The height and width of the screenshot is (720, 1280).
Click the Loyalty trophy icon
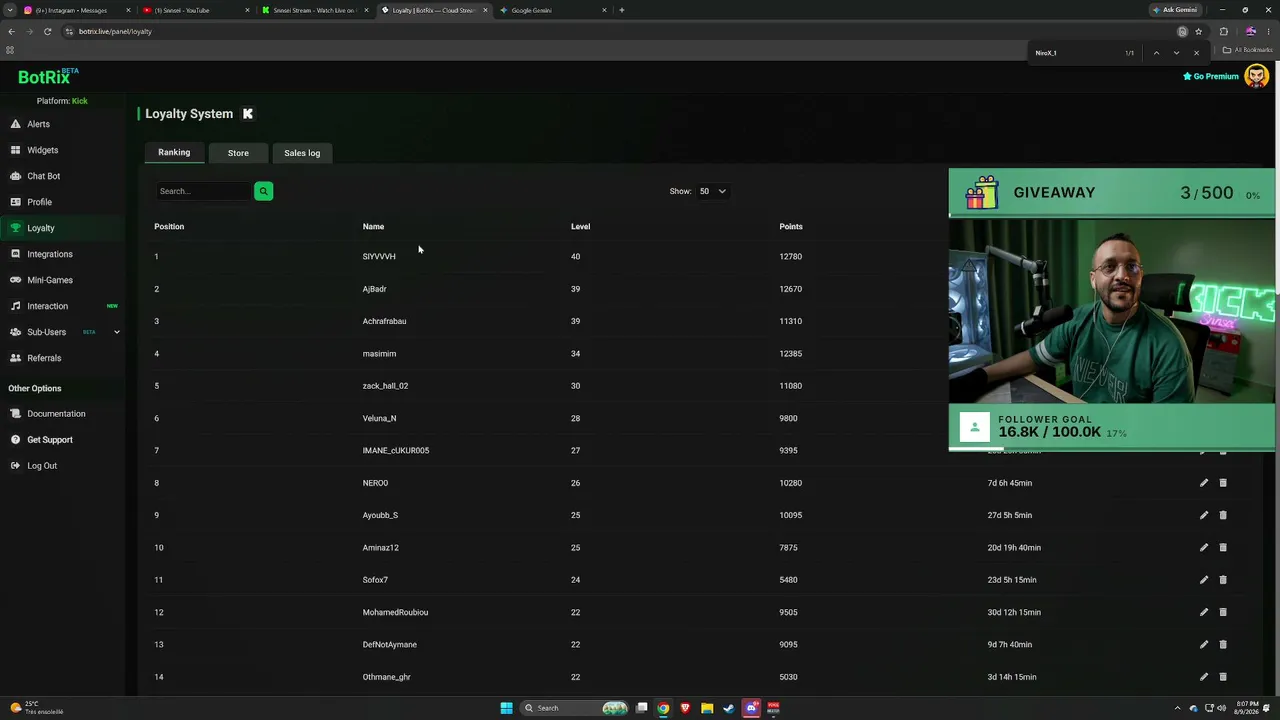point(15,228)
